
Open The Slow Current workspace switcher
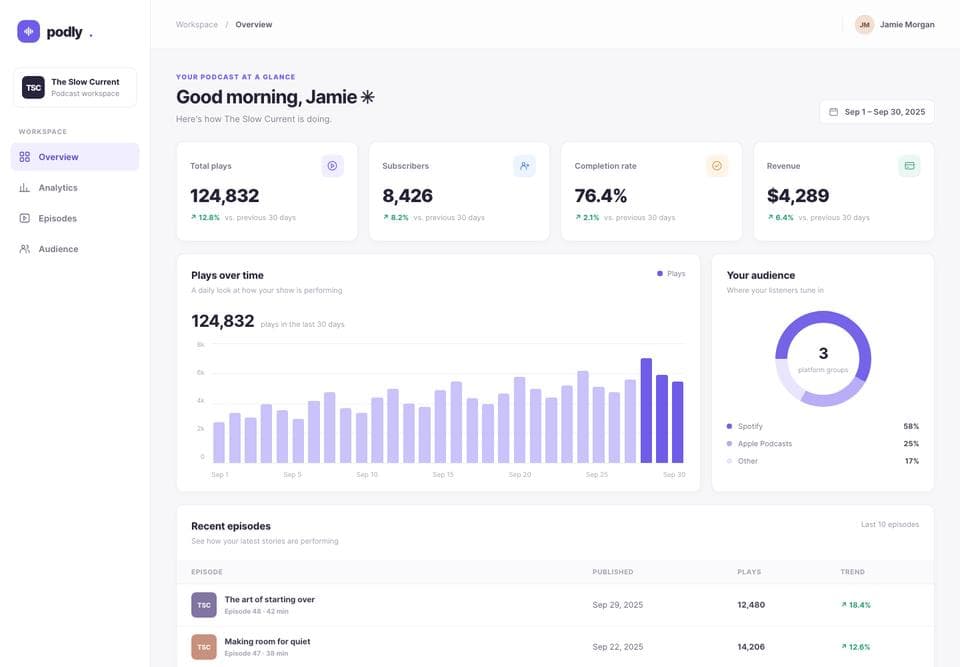[x=75, y=88]
